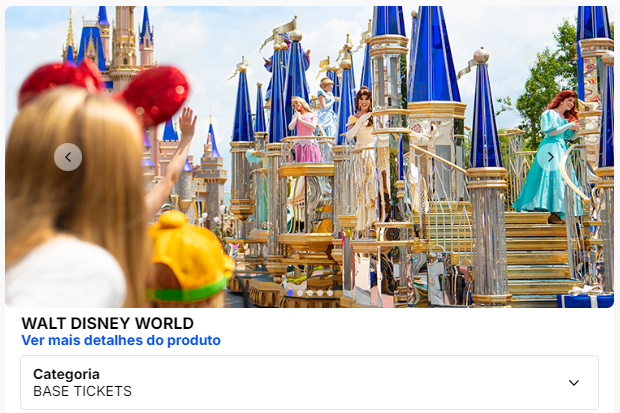Show the fourth slide via its dot
The width and height of the screenshot is (620, 413).
click(320, 293)
